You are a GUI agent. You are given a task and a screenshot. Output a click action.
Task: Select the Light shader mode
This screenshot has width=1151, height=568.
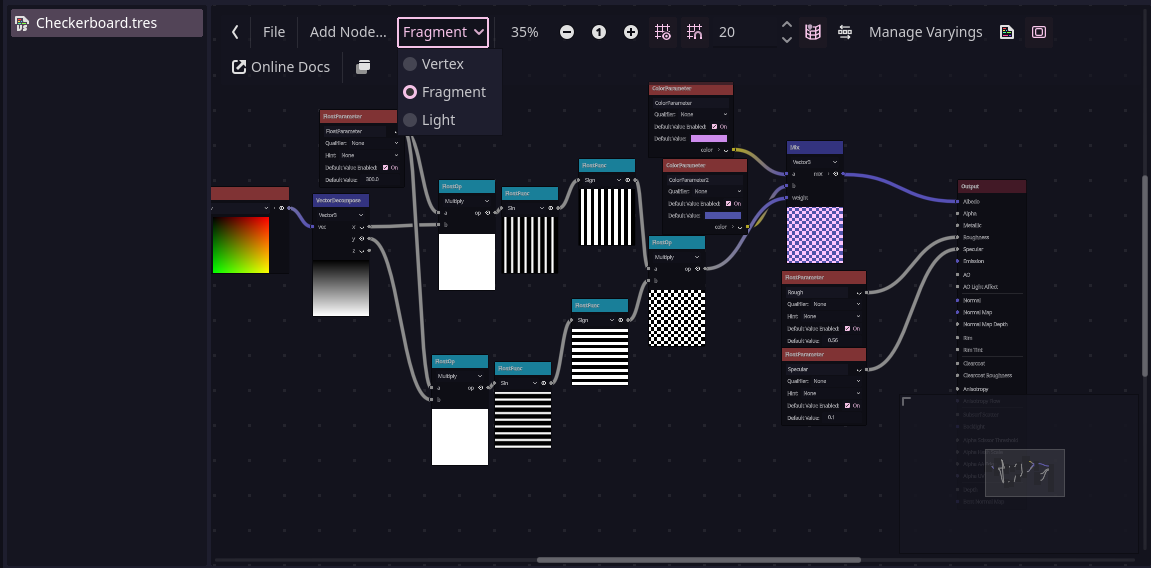438,120
